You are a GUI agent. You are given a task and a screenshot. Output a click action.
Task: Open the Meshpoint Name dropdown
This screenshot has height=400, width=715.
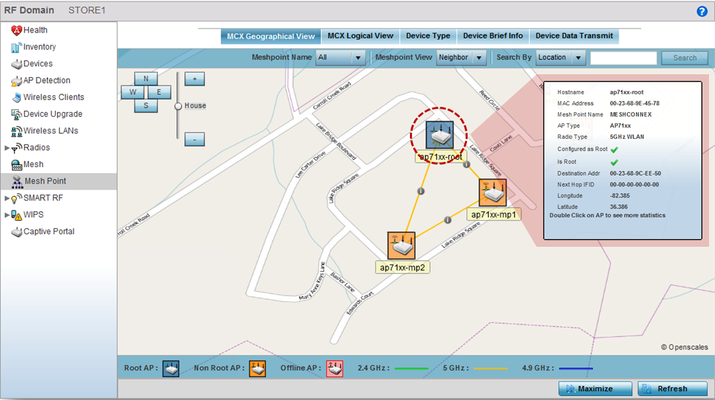(x=340, y=58)
